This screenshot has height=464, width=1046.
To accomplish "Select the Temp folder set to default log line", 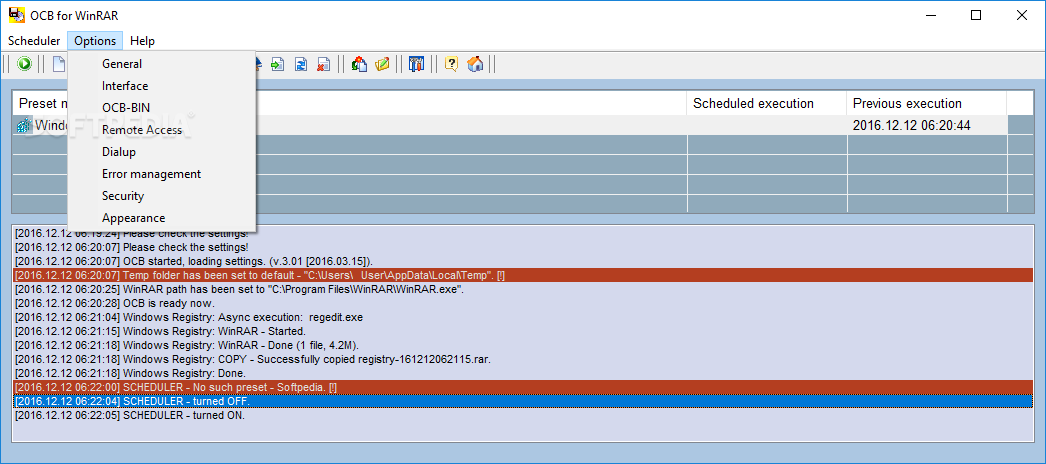I will coord(522,275).
